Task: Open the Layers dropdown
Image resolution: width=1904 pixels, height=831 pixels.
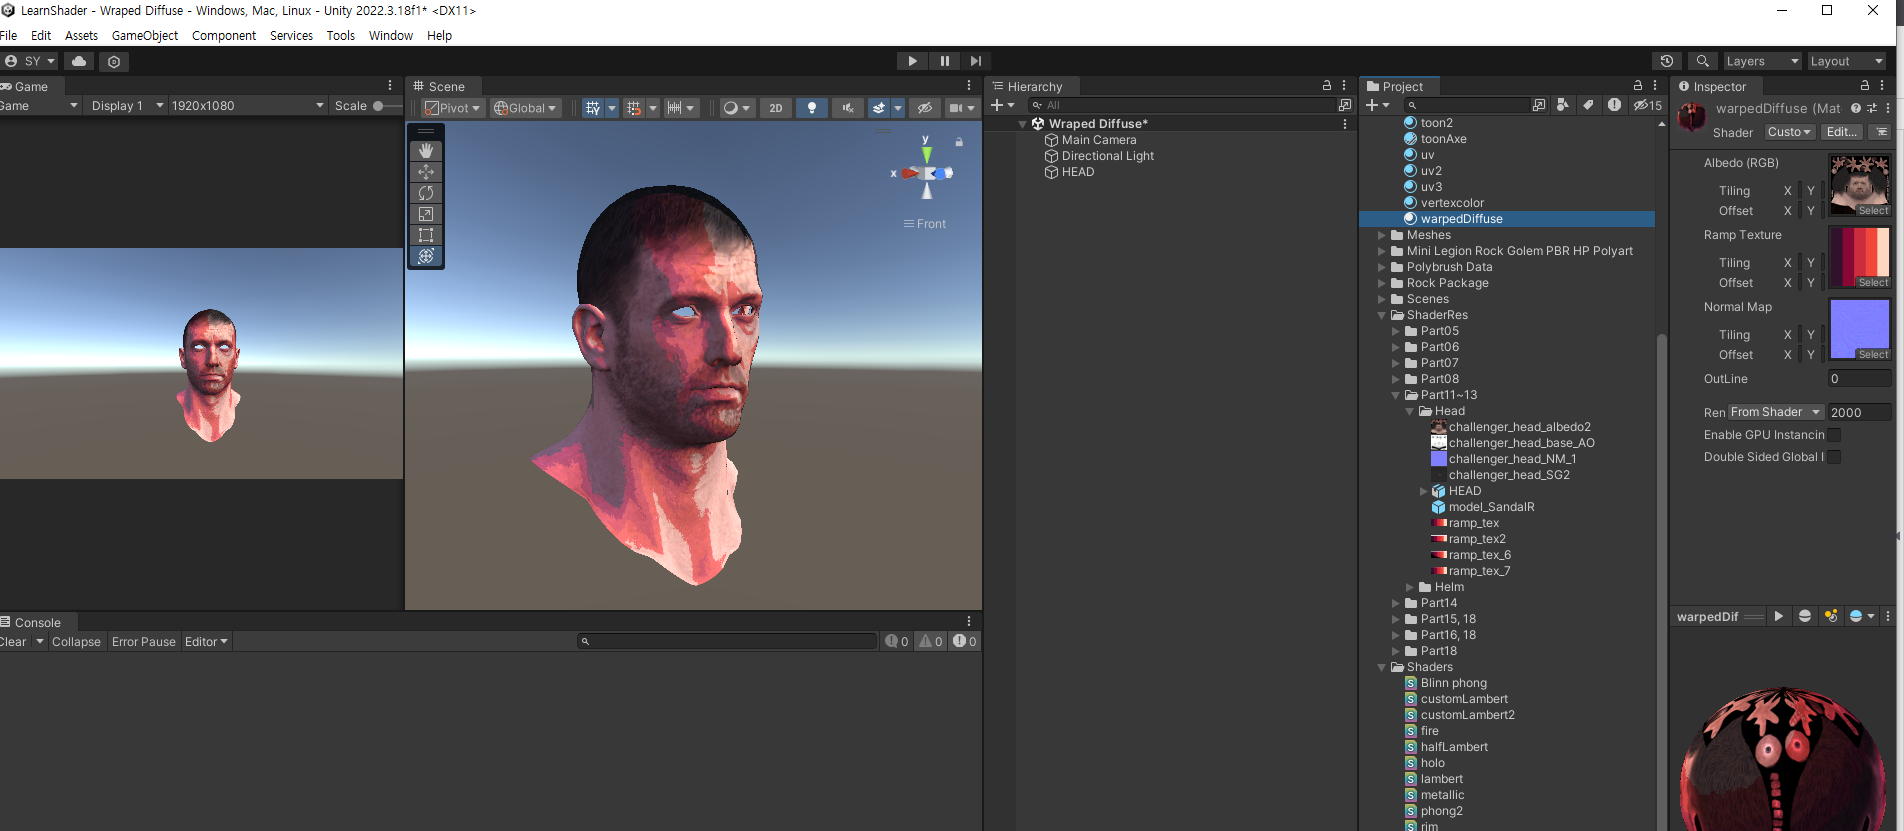Action: (x=1762, y=61)
